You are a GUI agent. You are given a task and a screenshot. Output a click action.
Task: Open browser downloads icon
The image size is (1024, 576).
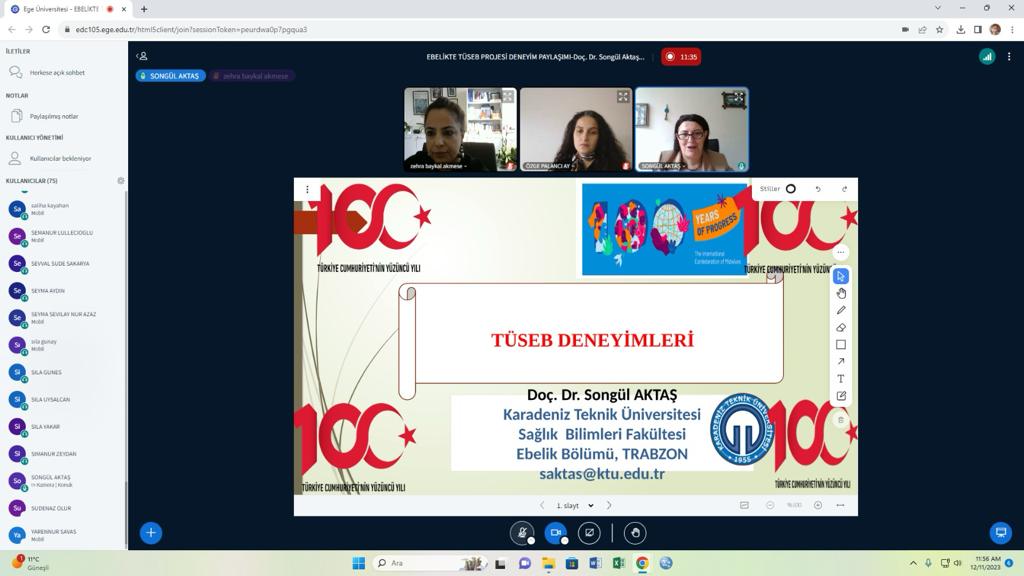tap(960, 29)
